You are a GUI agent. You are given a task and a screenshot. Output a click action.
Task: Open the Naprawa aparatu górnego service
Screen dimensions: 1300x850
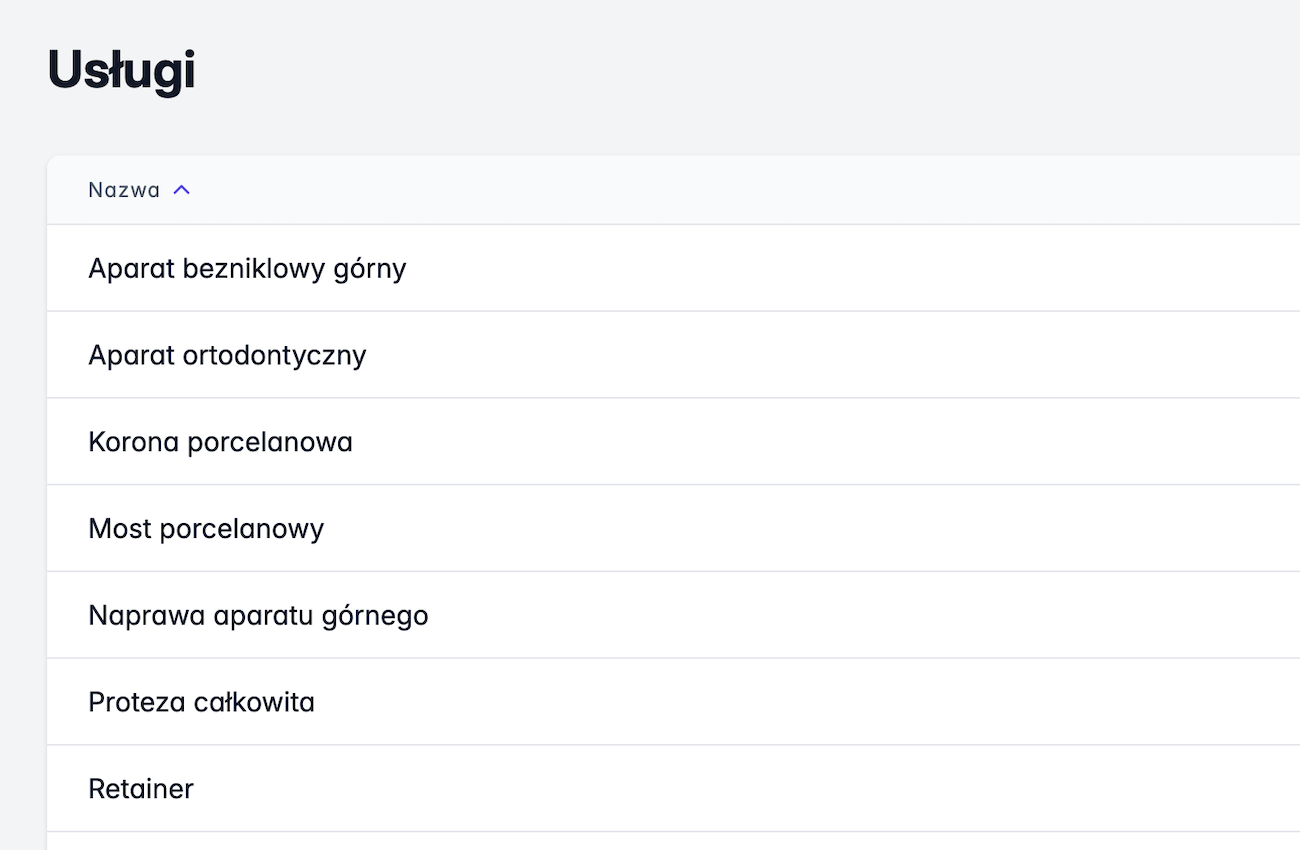pos(258,615)
